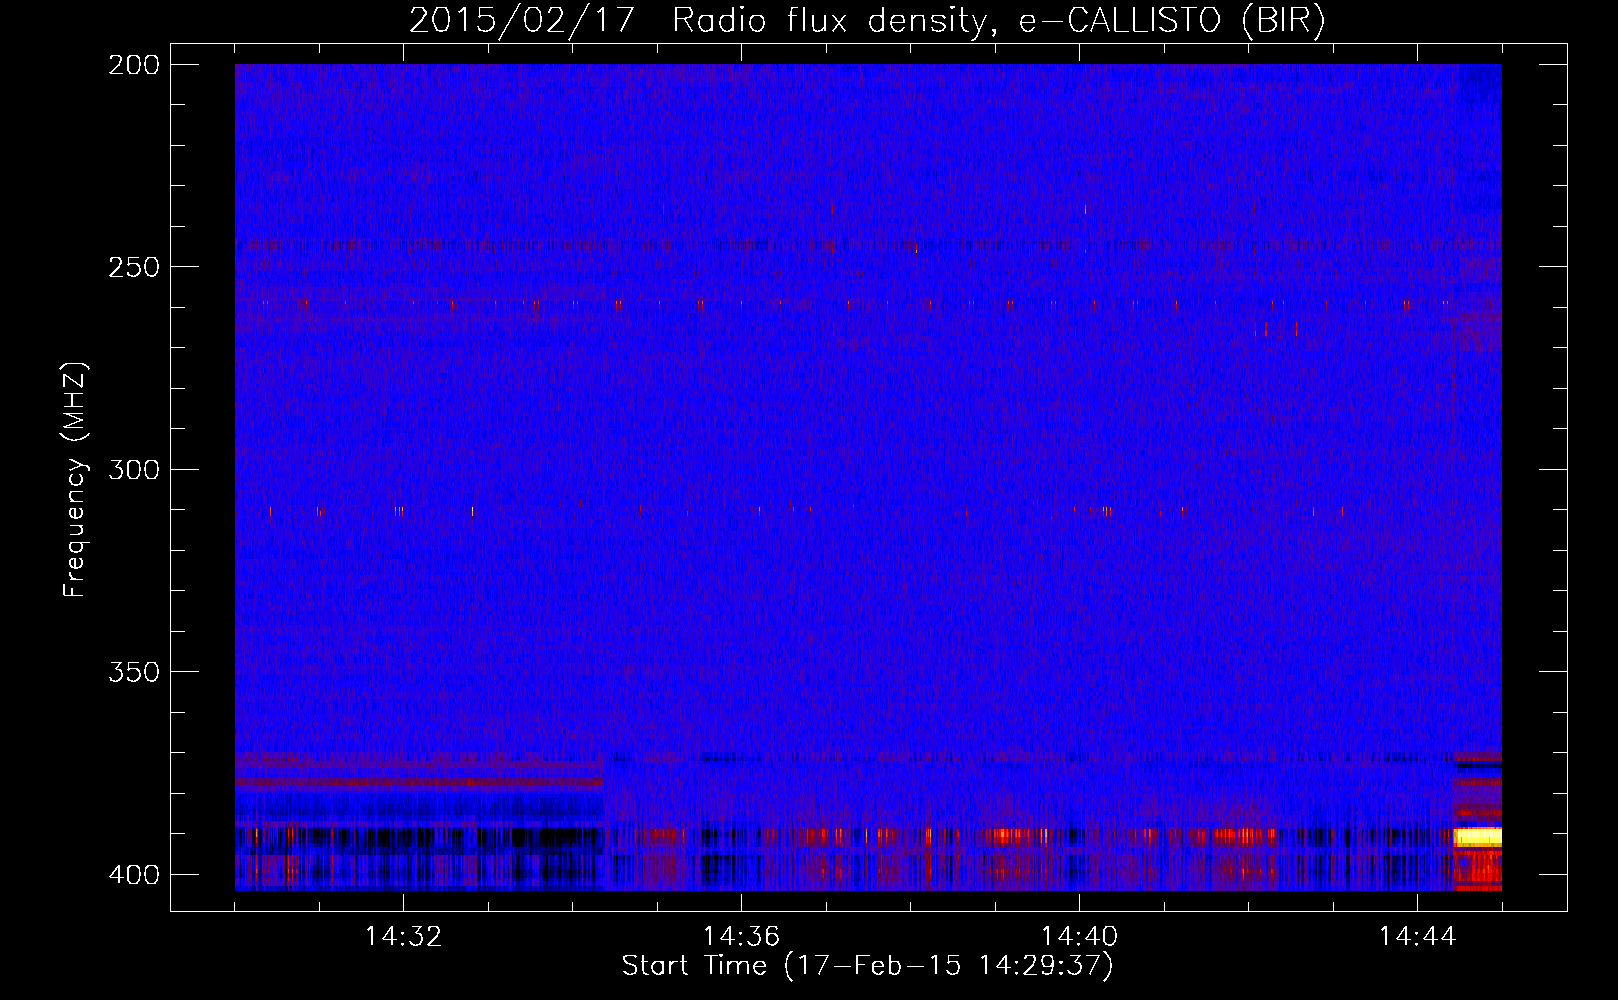Click the 14:44 time tick label
Viewport: 1618px width, 1000px height.
pos(1417,937)
